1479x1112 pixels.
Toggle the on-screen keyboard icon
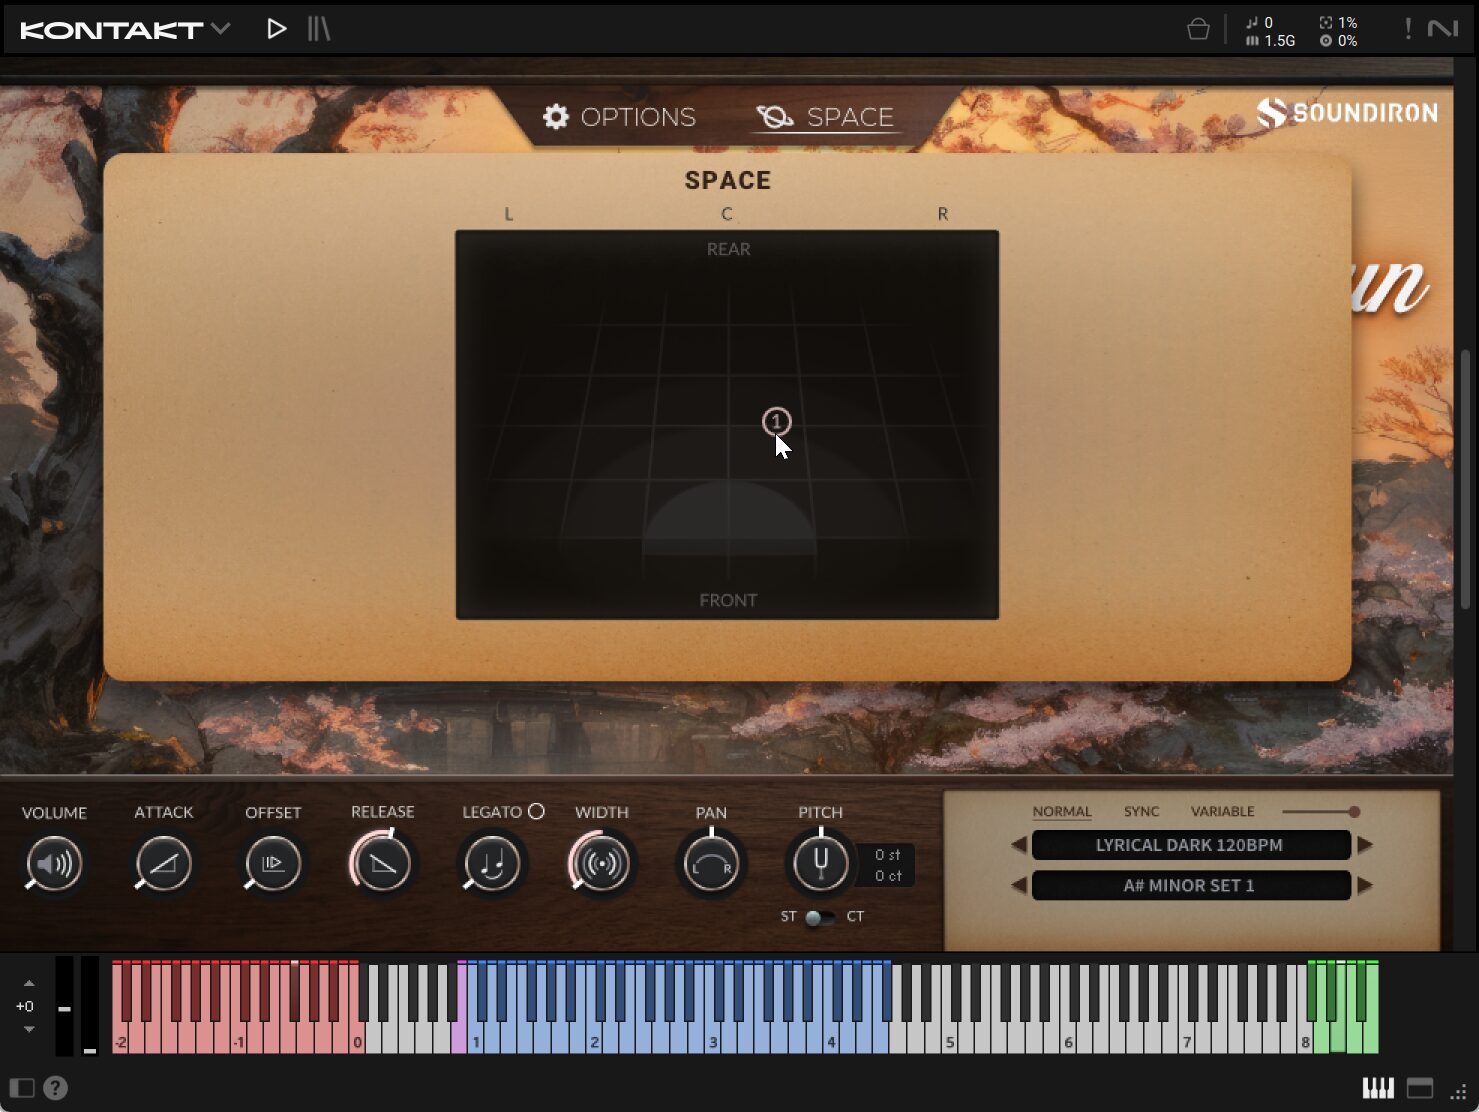point(1378,1088)
